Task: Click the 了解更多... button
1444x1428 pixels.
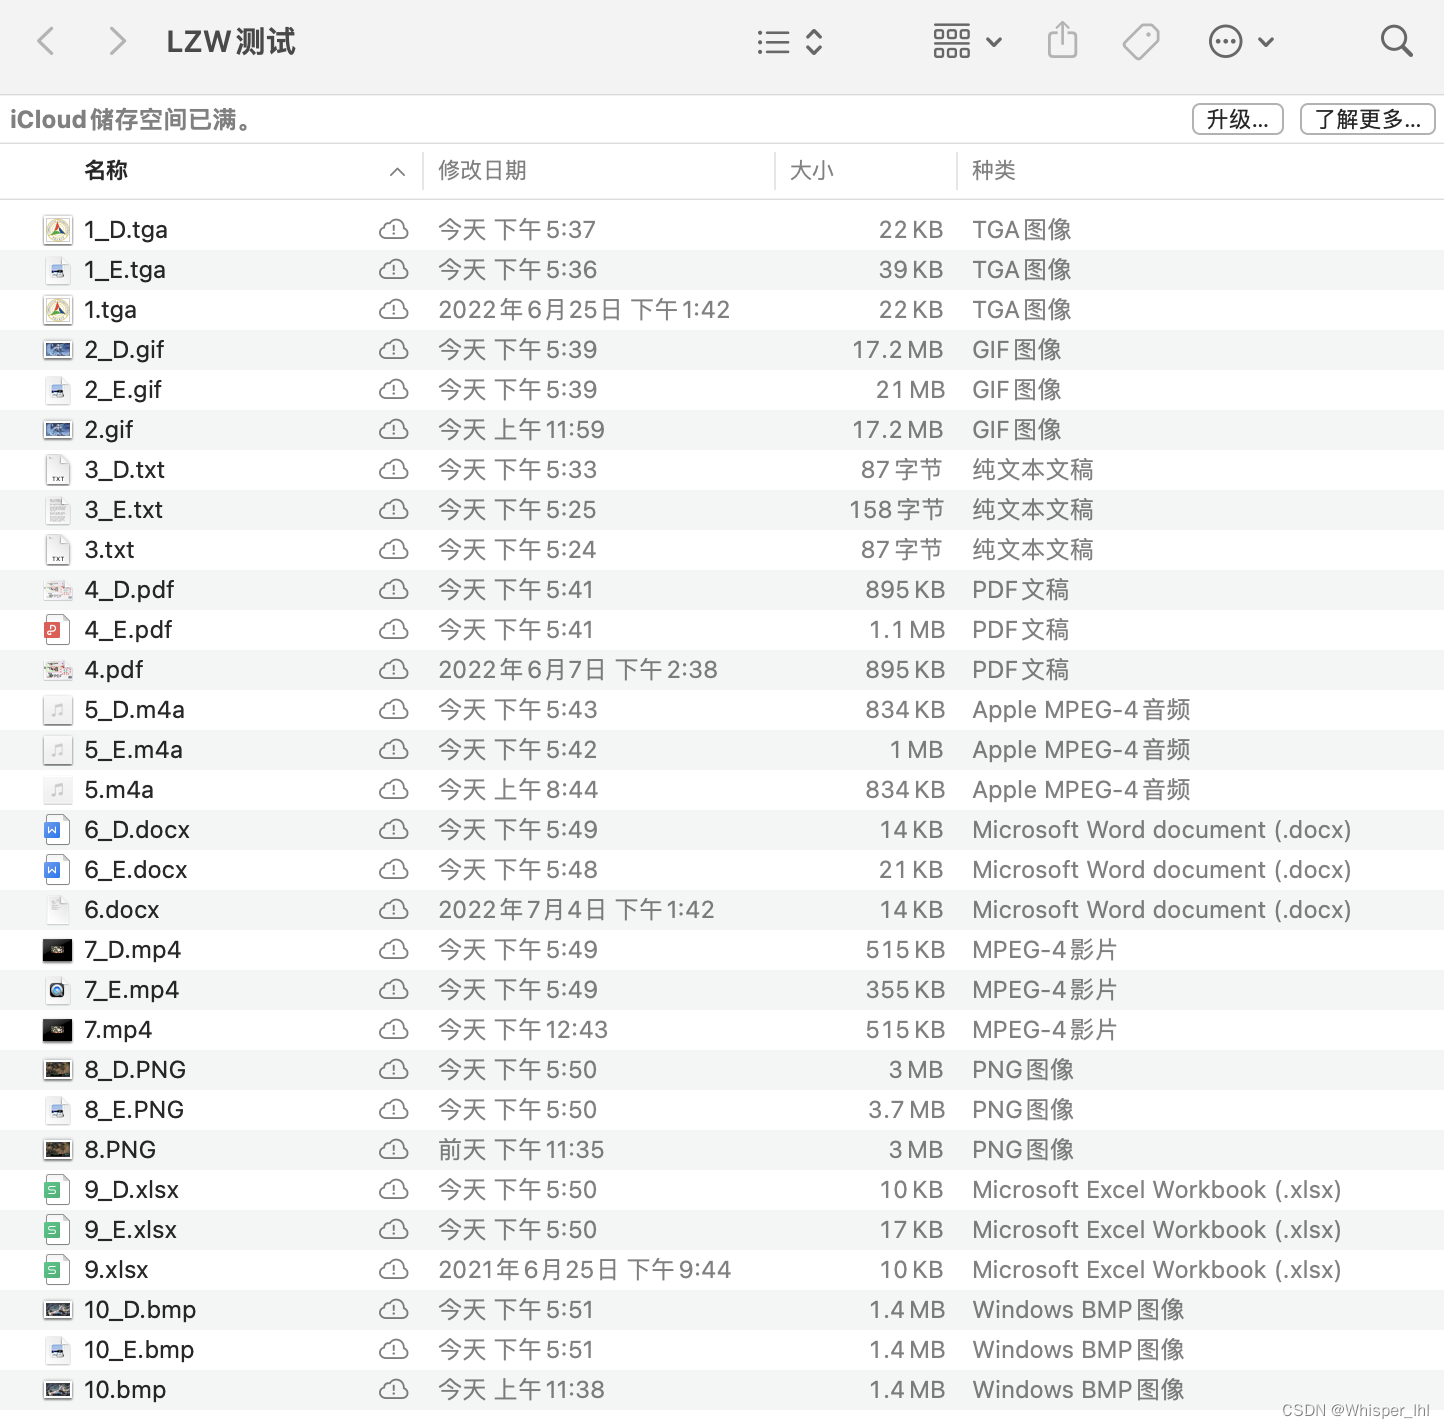Action: tap(1368, 119)
